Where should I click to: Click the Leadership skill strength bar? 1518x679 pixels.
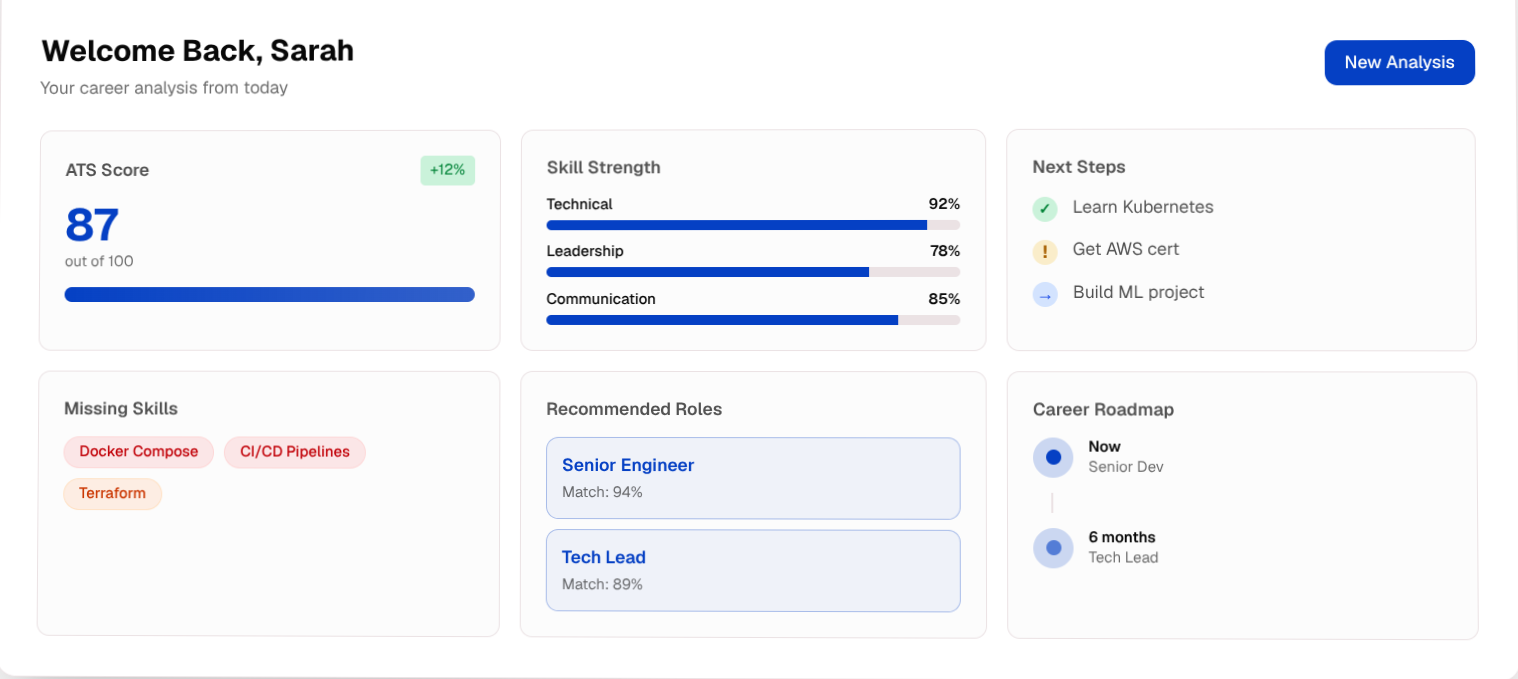point(753,272)
